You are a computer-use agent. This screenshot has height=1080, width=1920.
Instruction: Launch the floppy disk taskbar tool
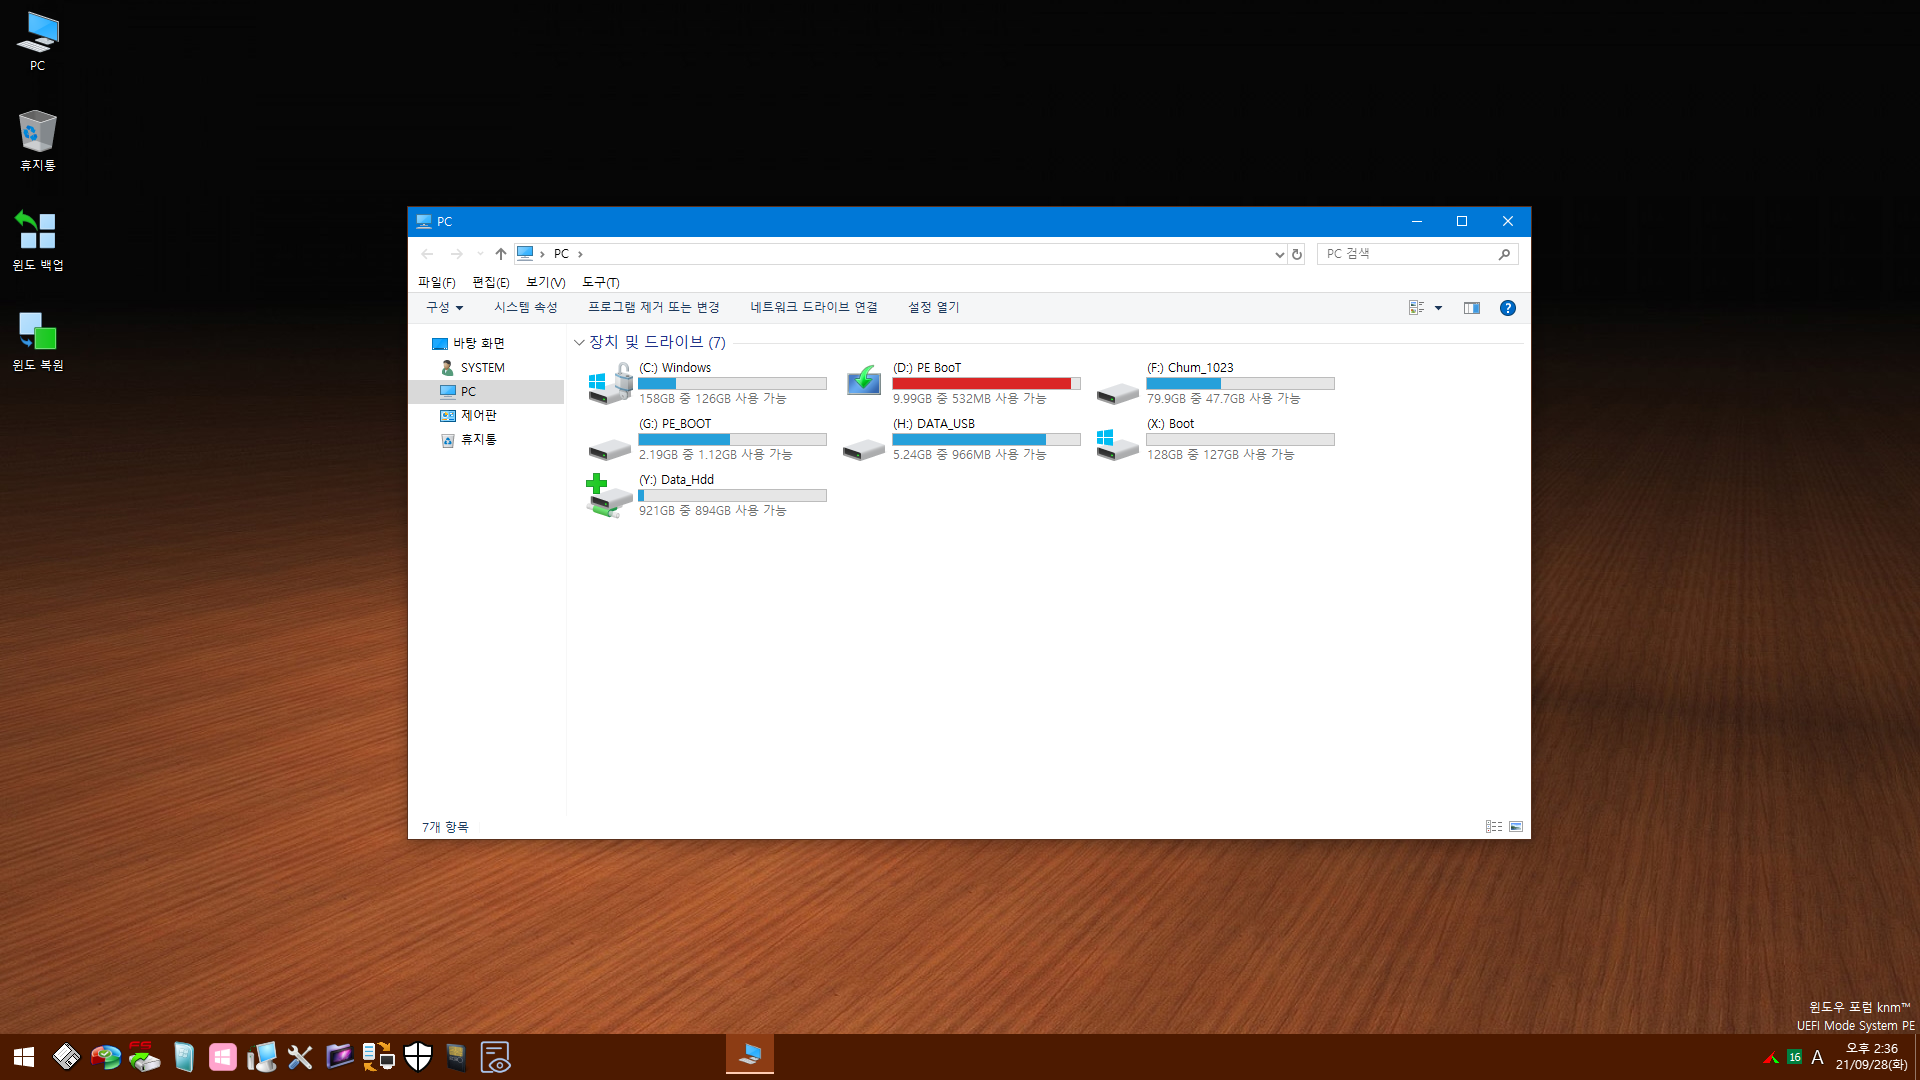(67, 1057)
